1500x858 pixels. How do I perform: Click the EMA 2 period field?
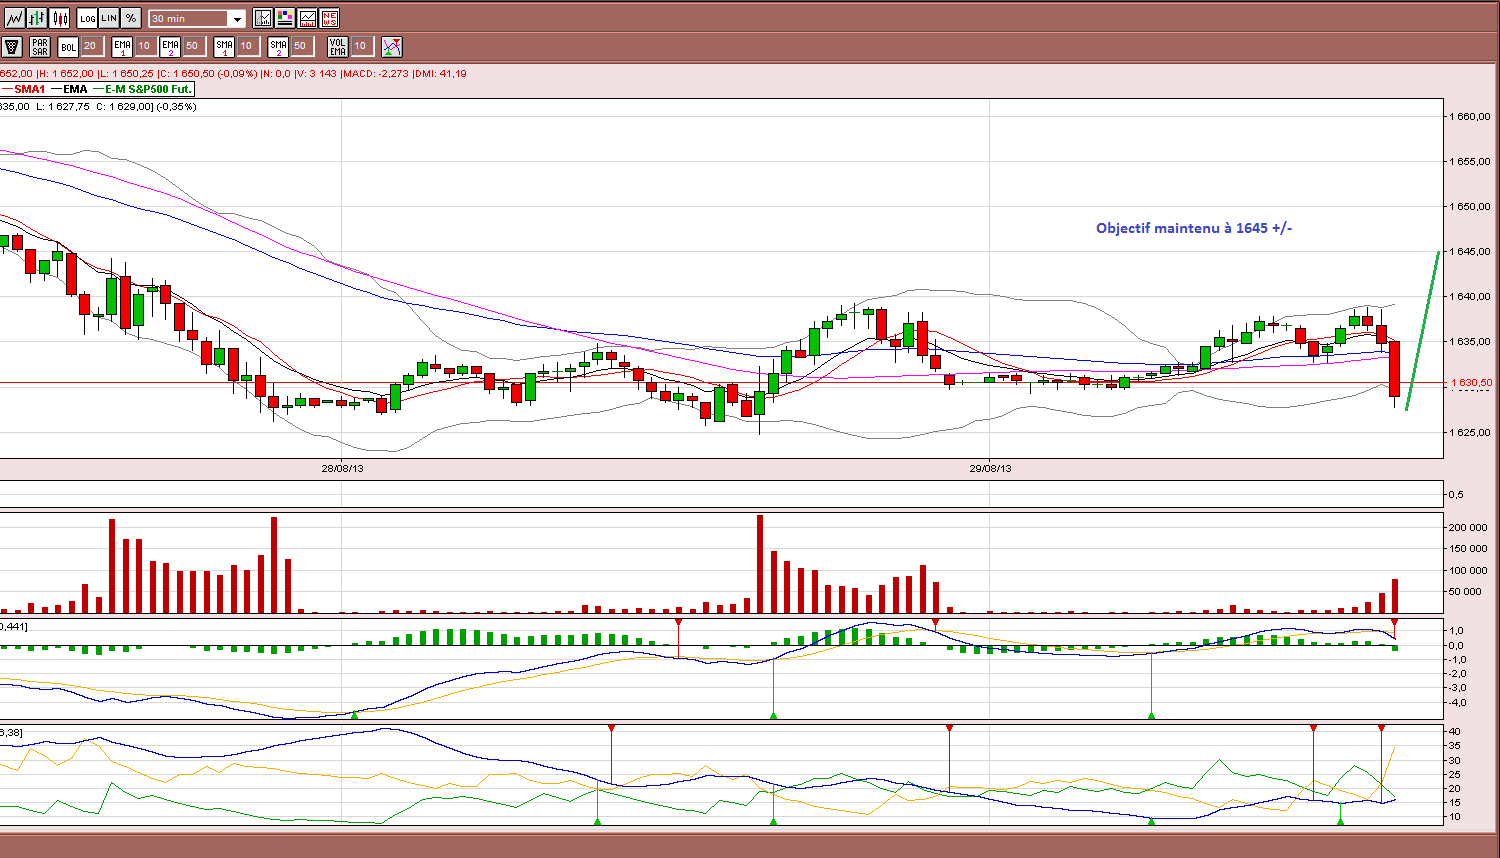[x=193, y=46]
